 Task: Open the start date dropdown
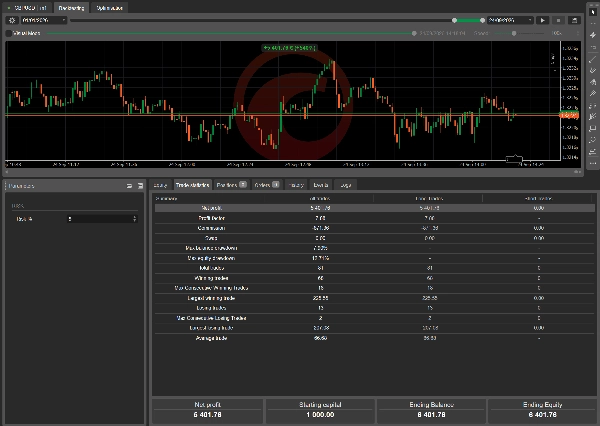tap(44, 20)
